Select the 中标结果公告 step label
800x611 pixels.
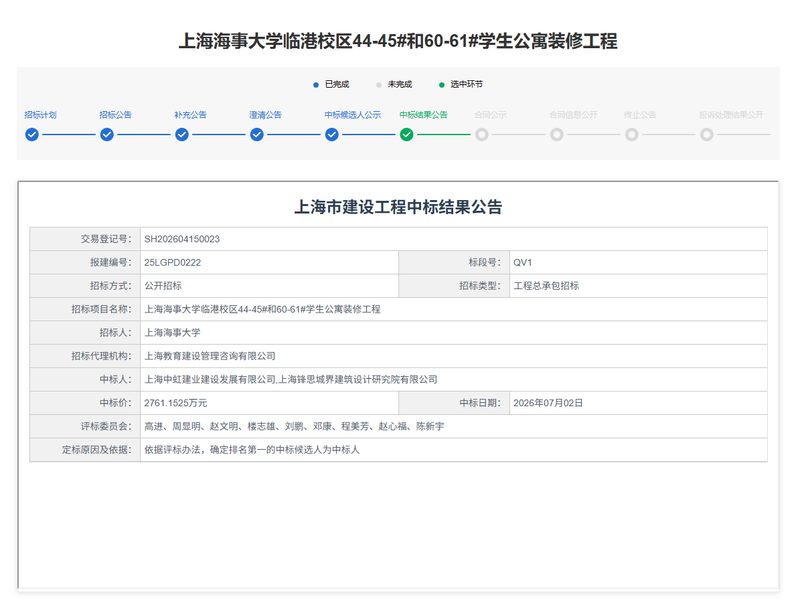click(423, 115)
